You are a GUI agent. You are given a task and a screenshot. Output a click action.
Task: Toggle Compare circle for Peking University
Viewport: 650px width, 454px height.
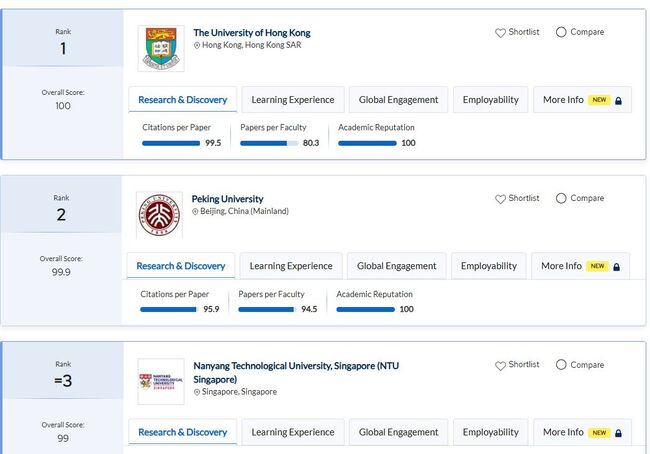(x=561, y=198)
